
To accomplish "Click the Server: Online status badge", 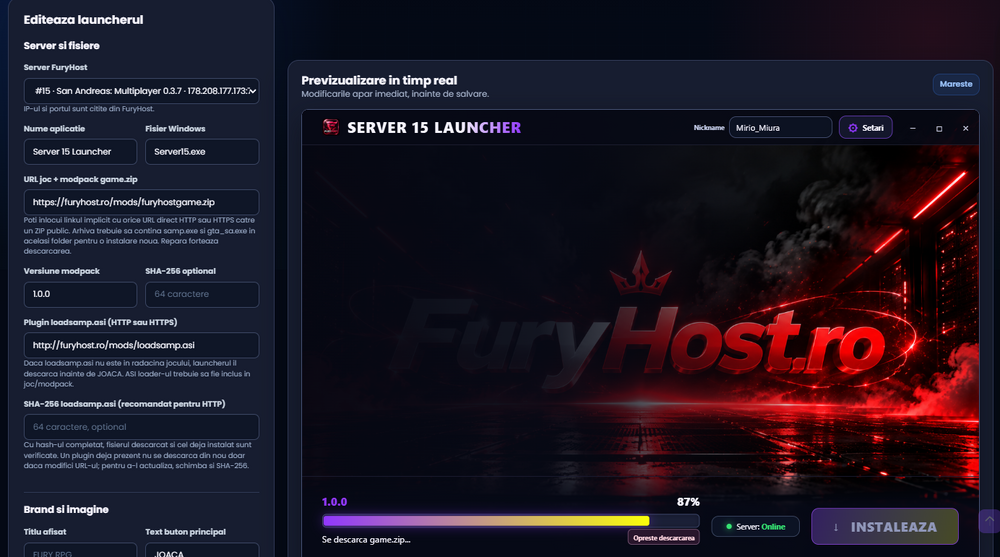I will pyautogui.click(x=755, y=526).
